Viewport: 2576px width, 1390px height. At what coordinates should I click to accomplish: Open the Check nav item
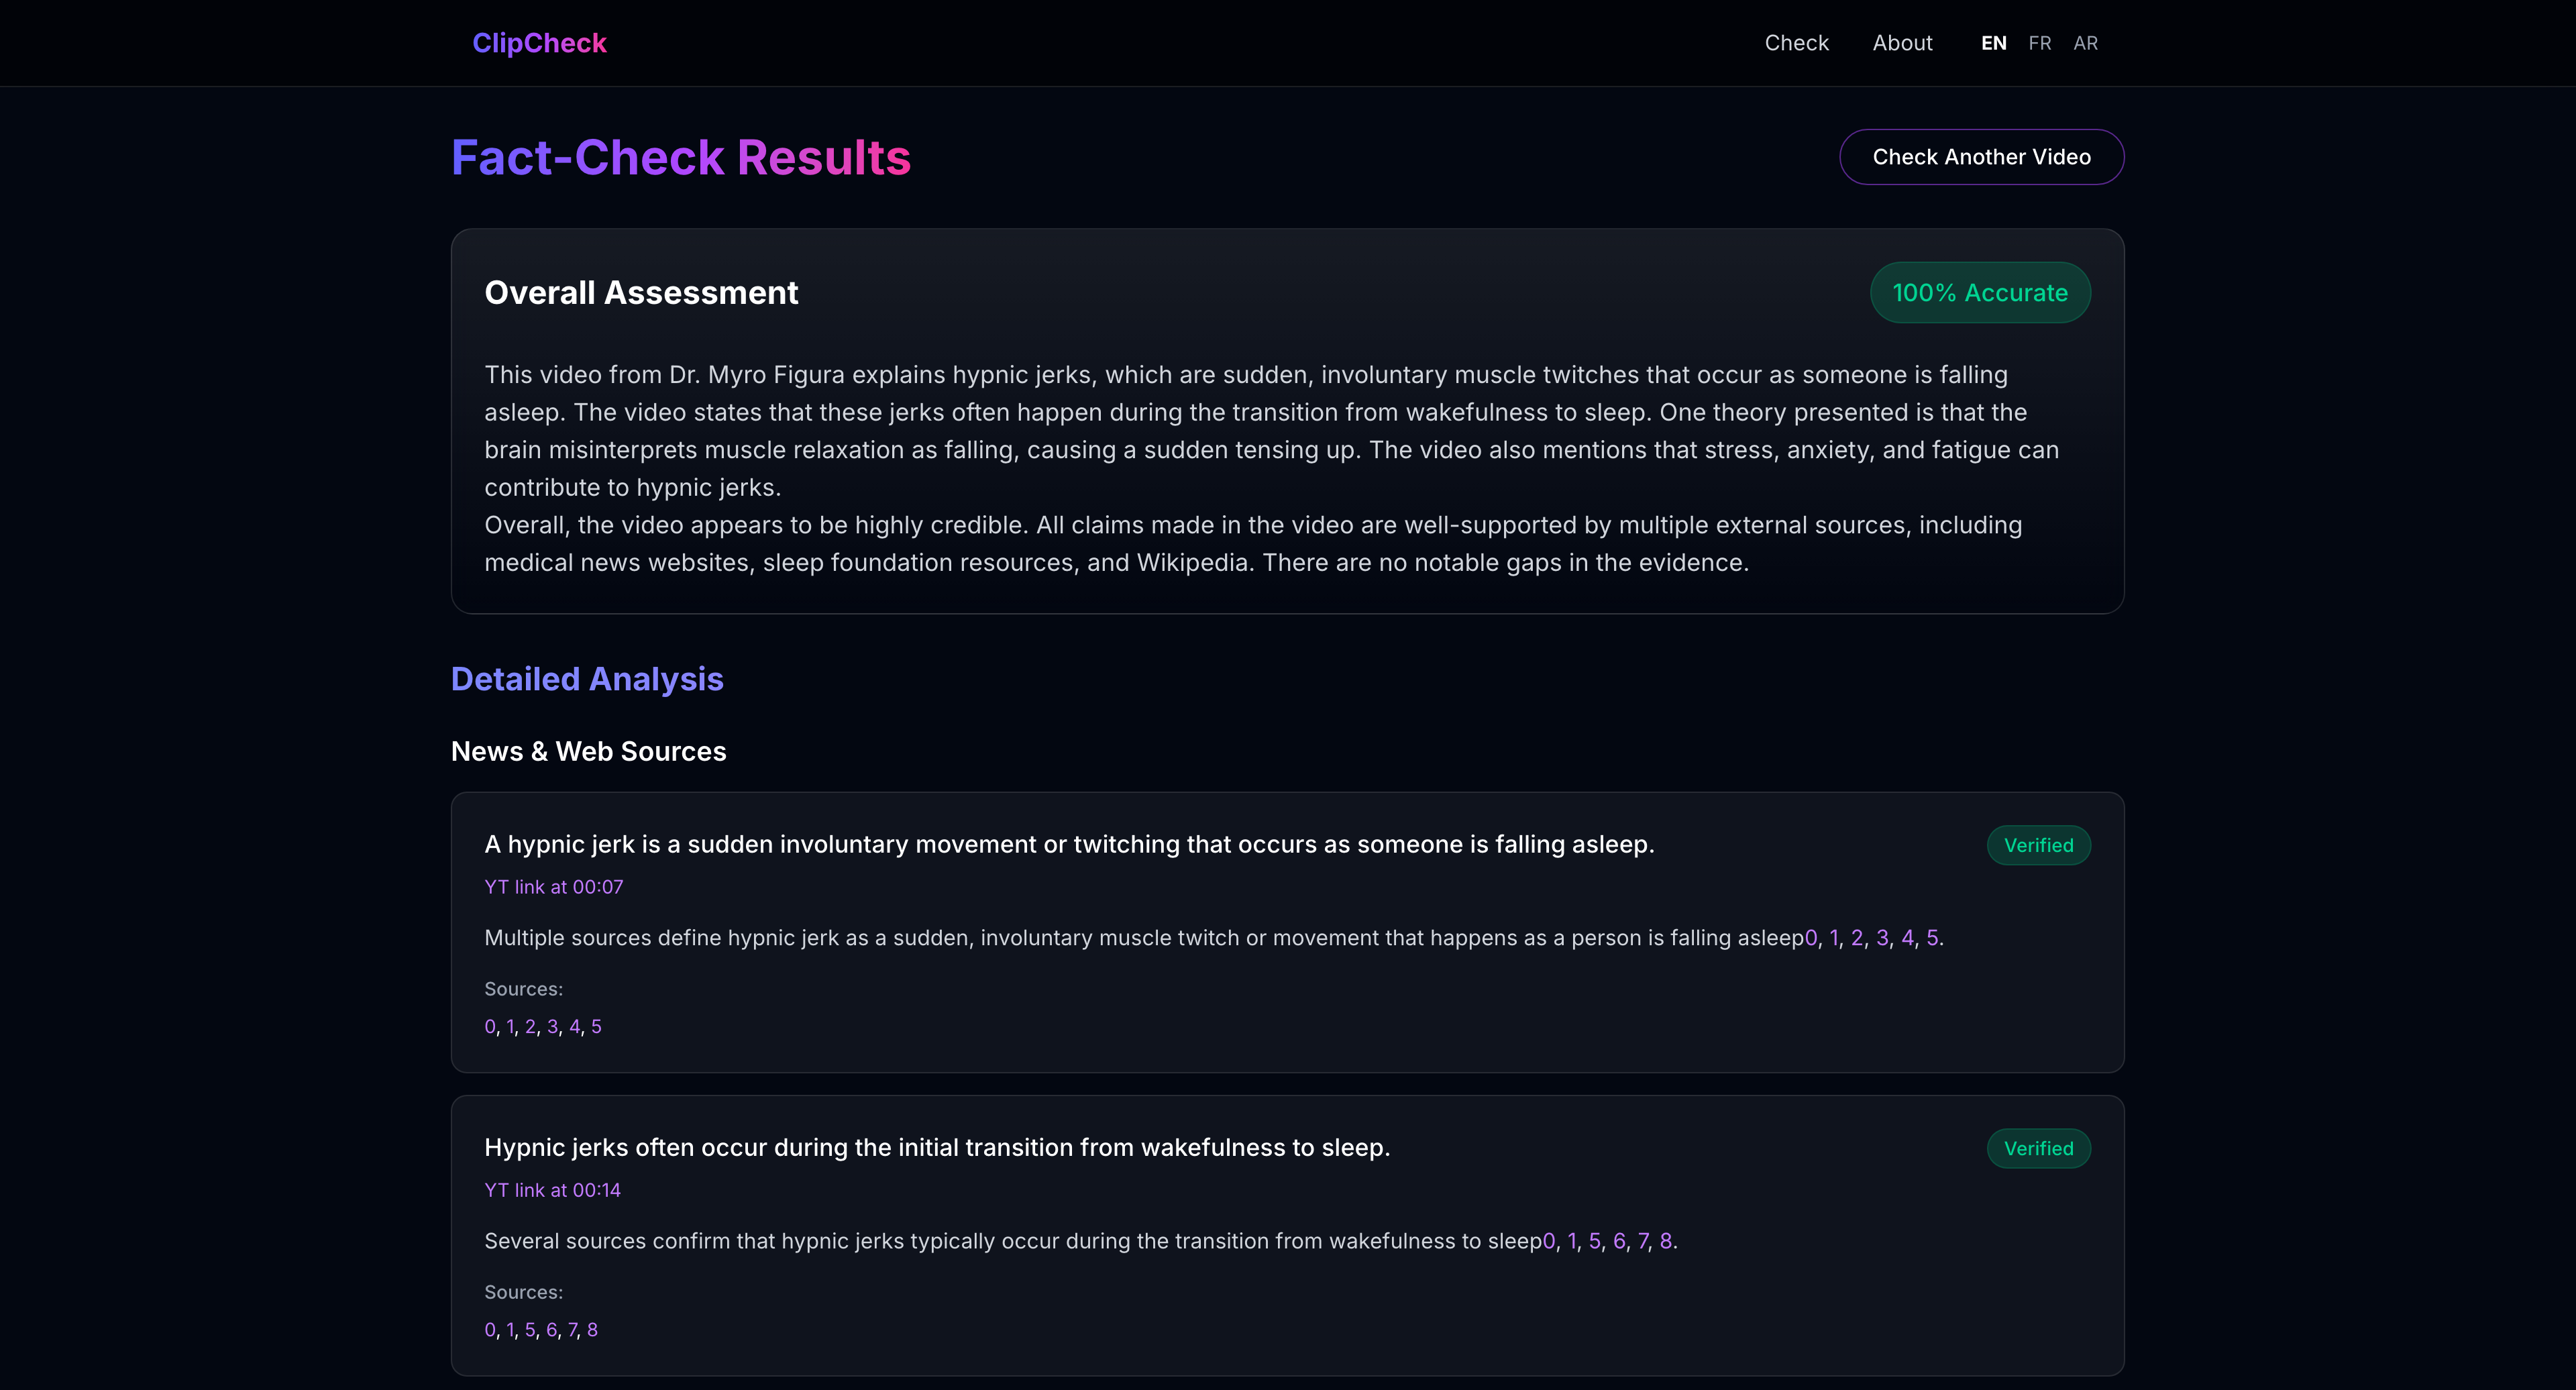[x=1796, y=43]
